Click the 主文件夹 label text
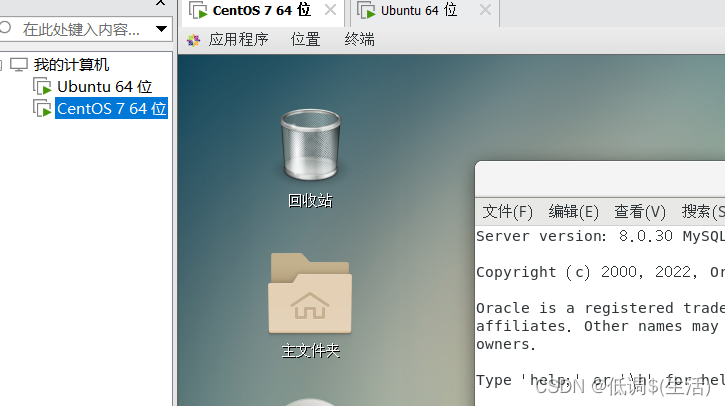The image size is (725, 406). [x=311, y=351]
